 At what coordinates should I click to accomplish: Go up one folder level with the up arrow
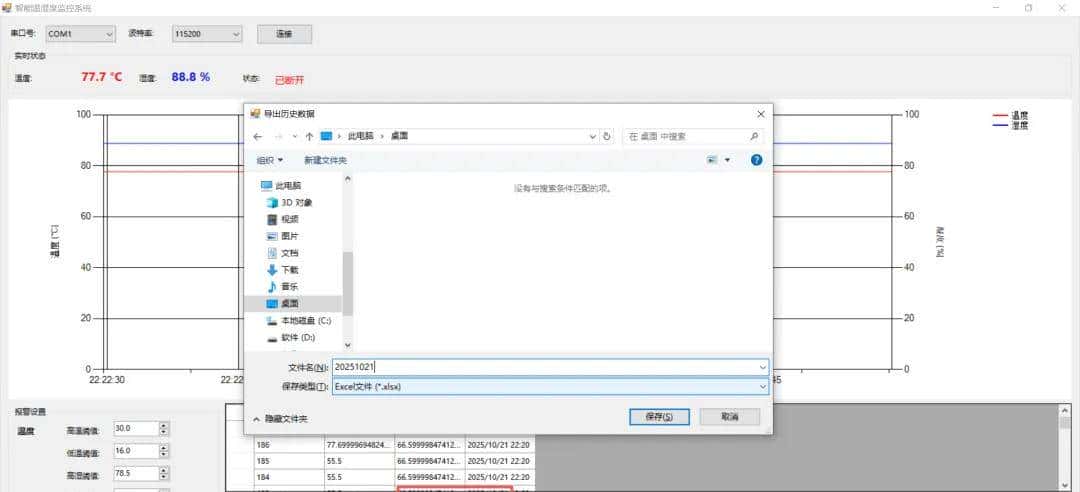[x=309, y=136]
